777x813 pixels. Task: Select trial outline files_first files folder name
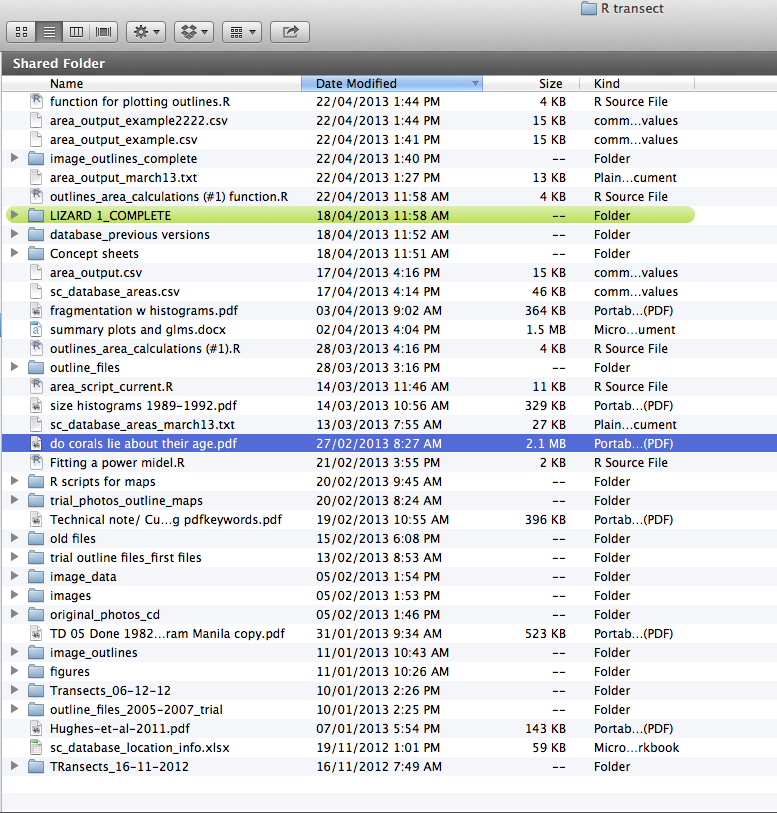click(125, 557)
